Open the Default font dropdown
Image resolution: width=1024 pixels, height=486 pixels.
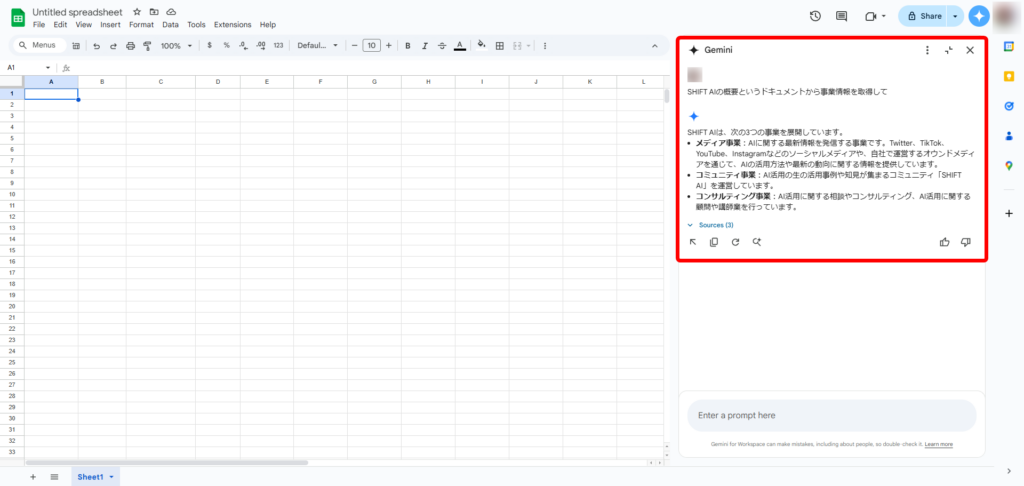(317, 46)
